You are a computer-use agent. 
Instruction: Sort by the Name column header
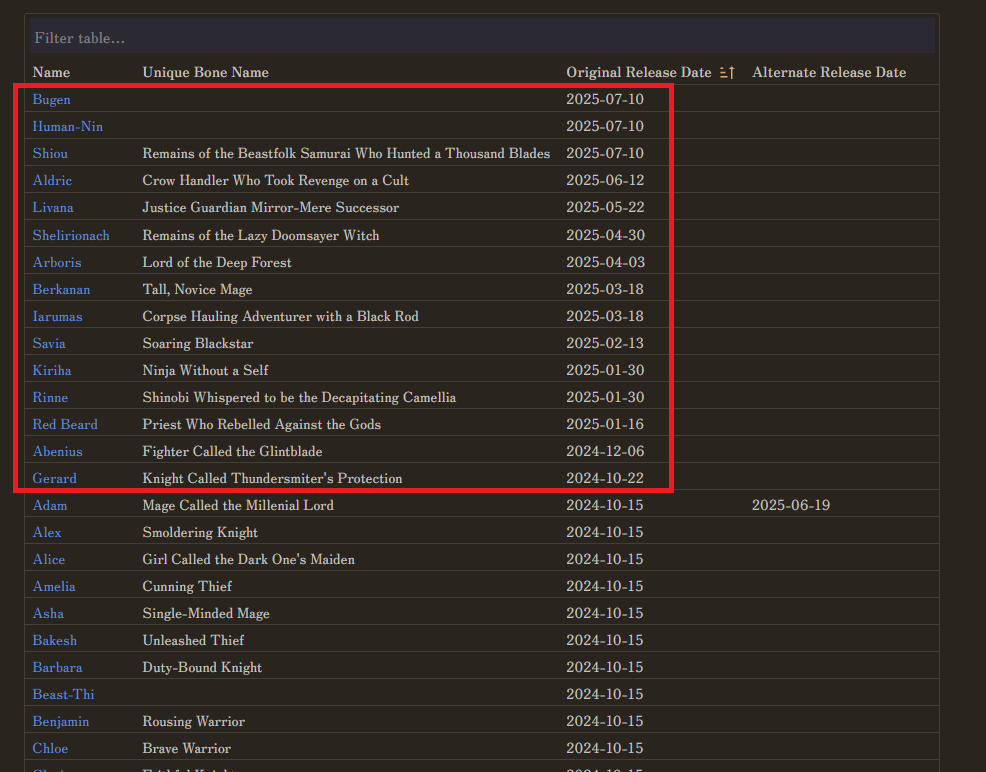[x=51, y=72]
